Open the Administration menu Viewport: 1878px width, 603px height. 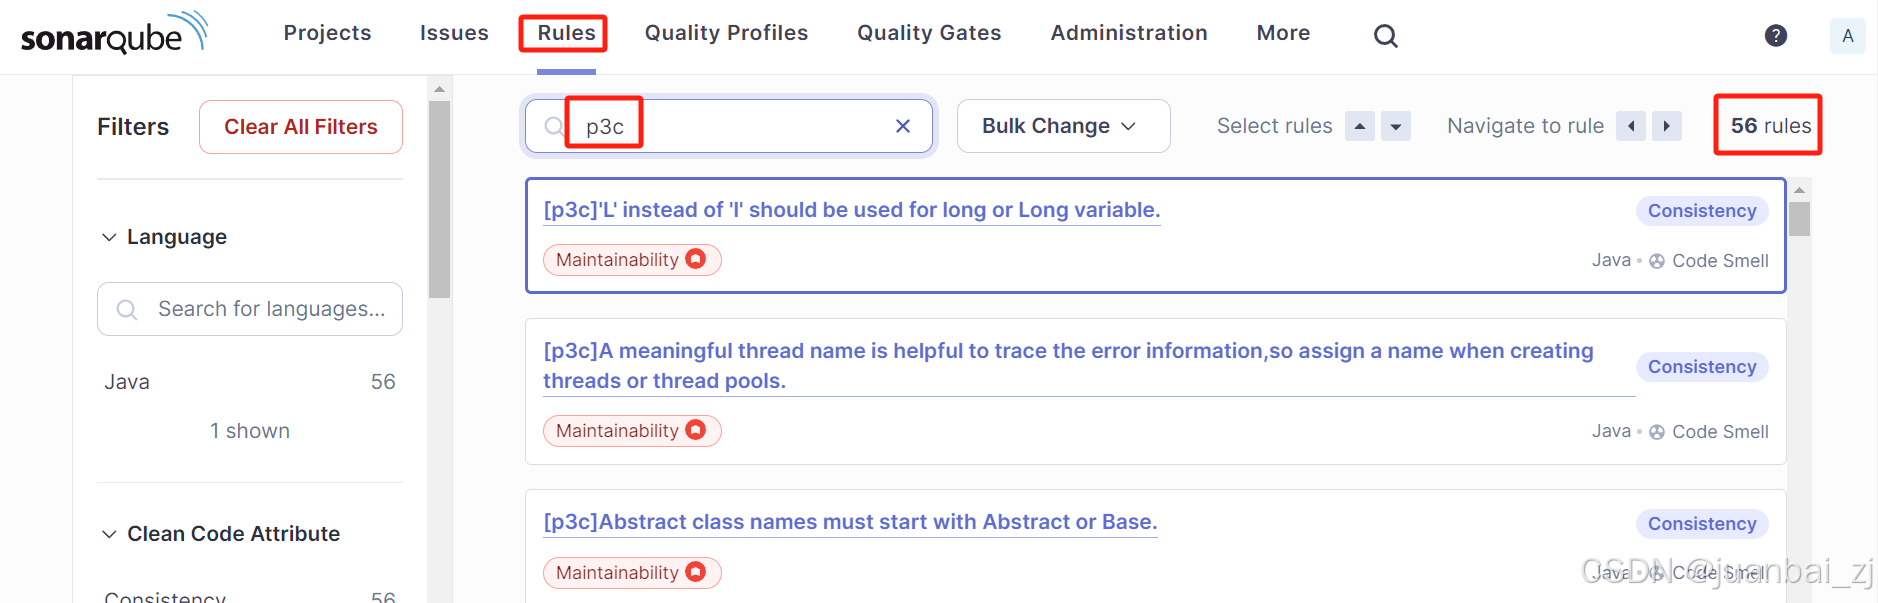pos(1128,32)
